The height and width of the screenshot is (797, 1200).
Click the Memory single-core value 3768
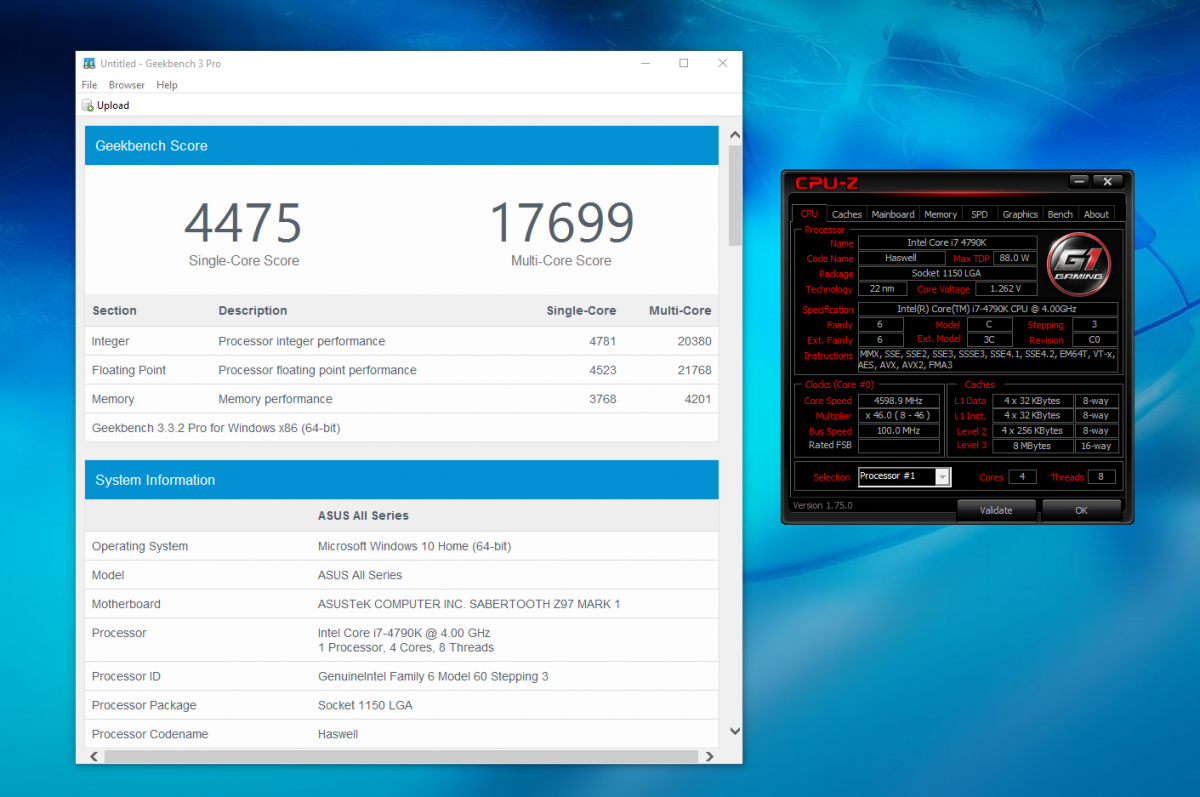pyautogui.click(x=603, y=399)
